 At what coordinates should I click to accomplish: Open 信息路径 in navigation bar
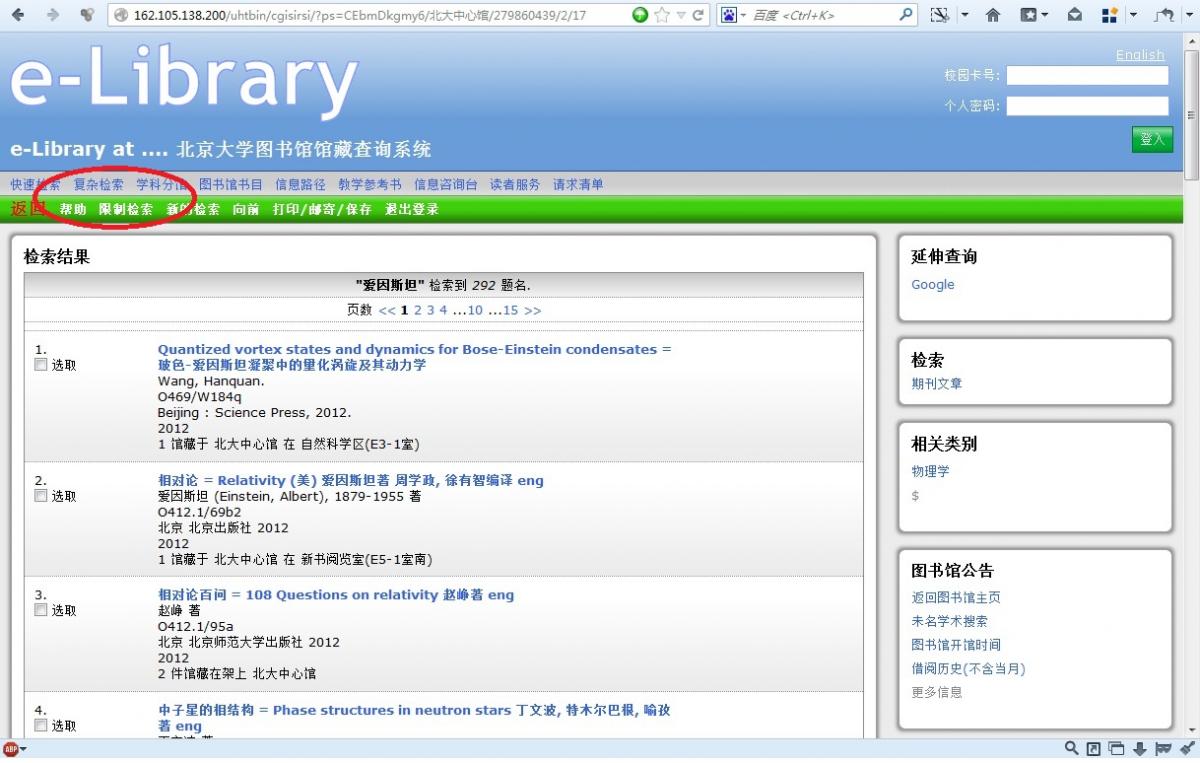[300, 185]
